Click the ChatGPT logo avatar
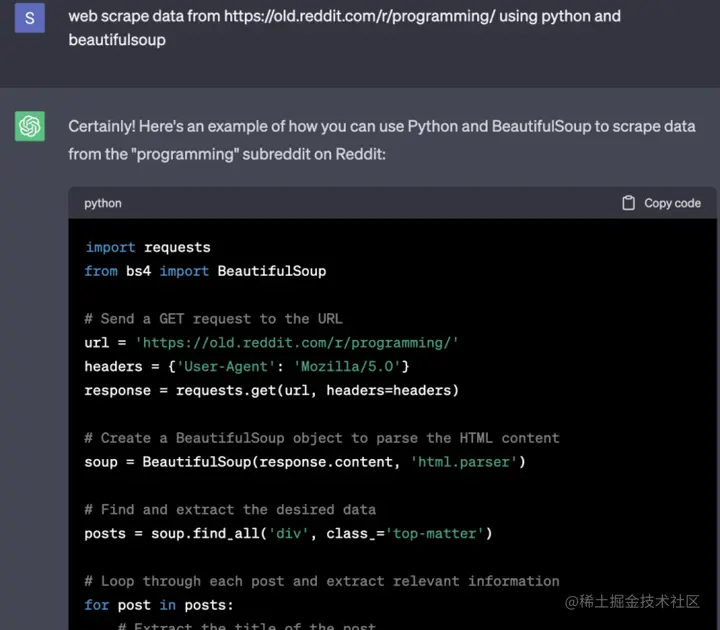The height and width of the screenshot is (630, 720). [30, 126]
